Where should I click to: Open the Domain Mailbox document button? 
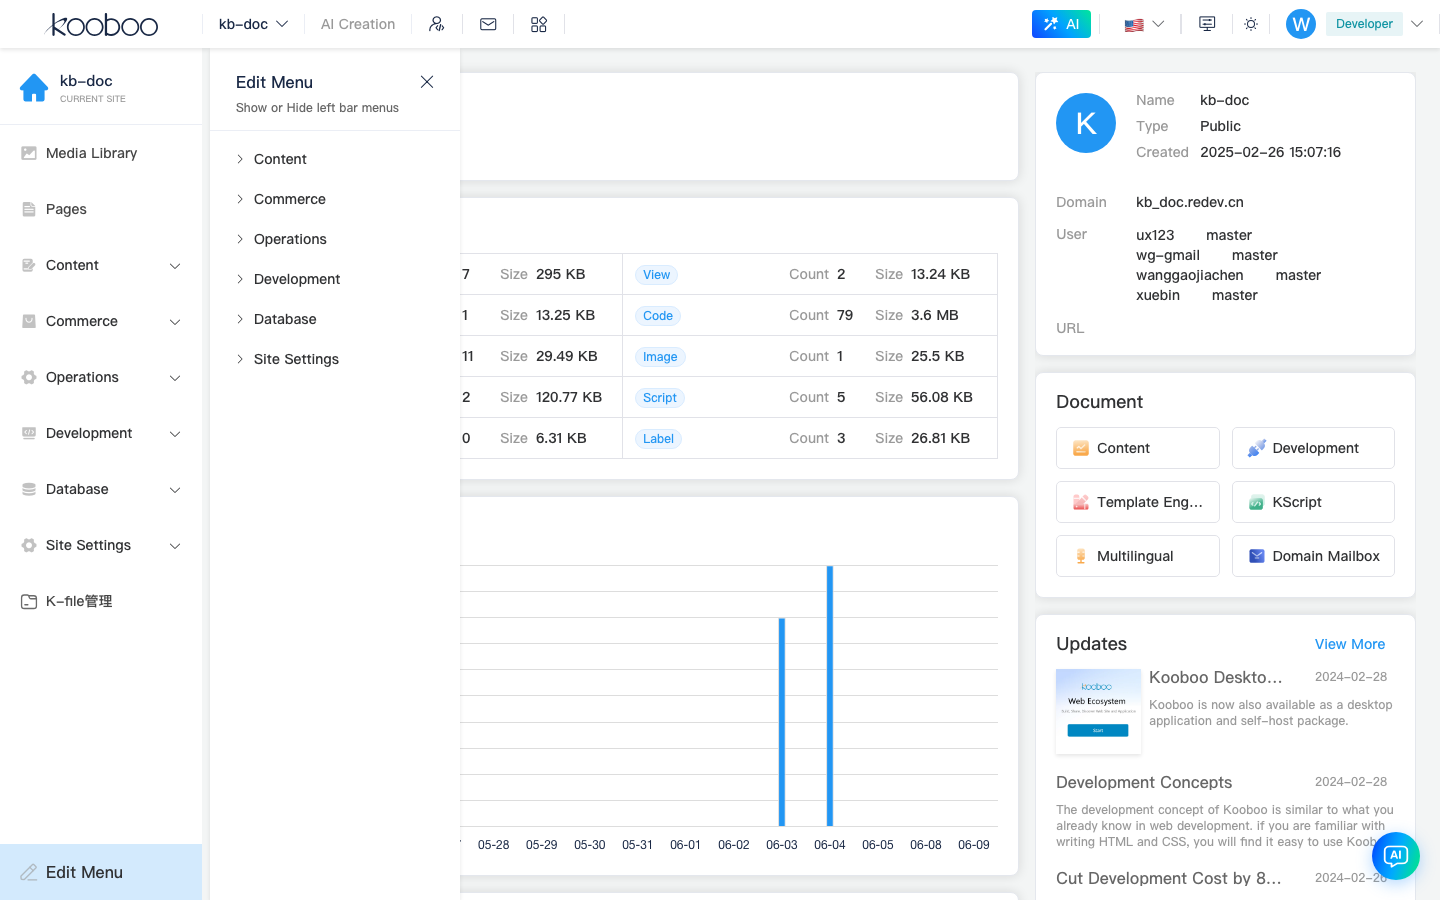coord(1313,556)
